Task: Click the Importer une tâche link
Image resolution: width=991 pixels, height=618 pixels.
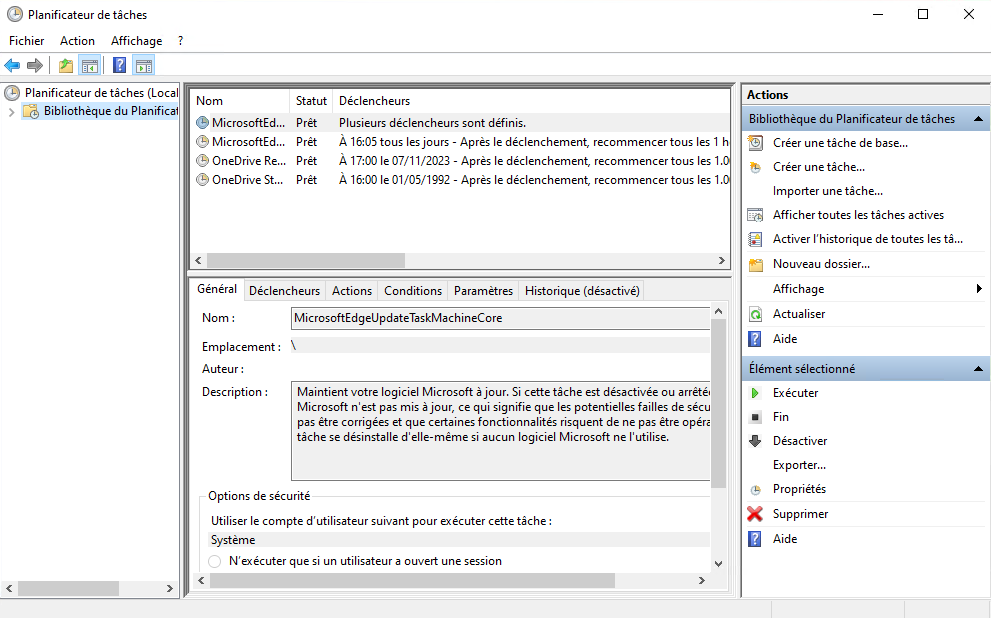Action: pyautogui.click(x=827, y=191)
